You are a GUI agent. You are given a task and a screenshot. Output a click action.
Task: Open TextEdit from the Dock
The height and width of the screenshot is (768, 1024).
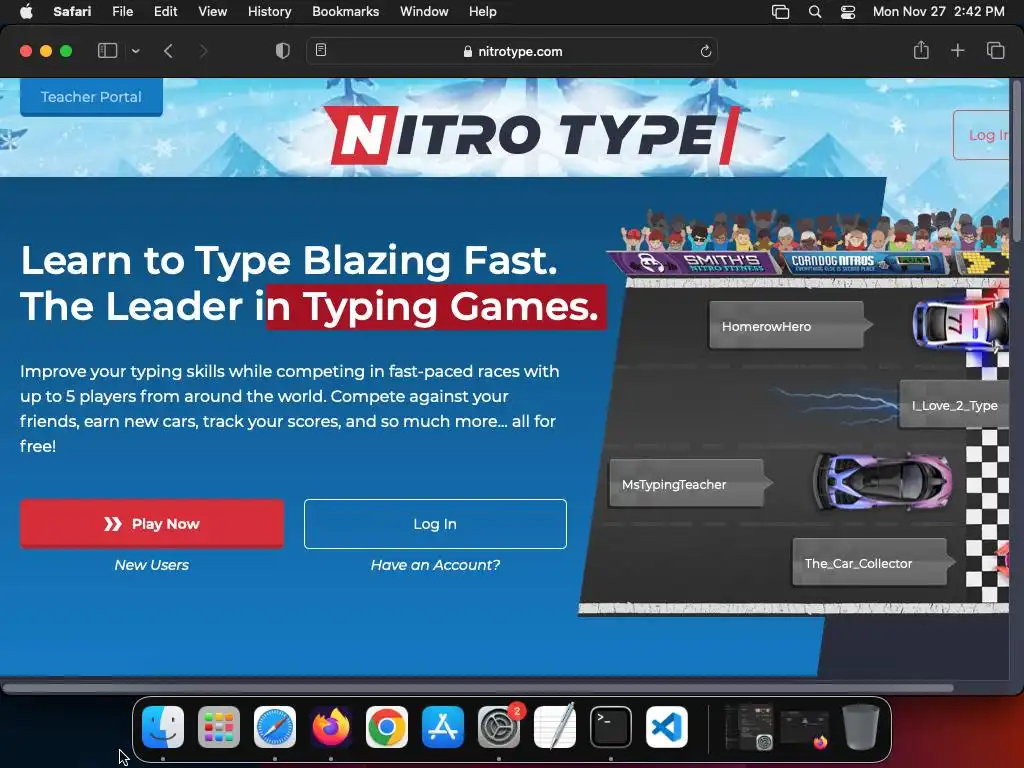click(555, 727)
